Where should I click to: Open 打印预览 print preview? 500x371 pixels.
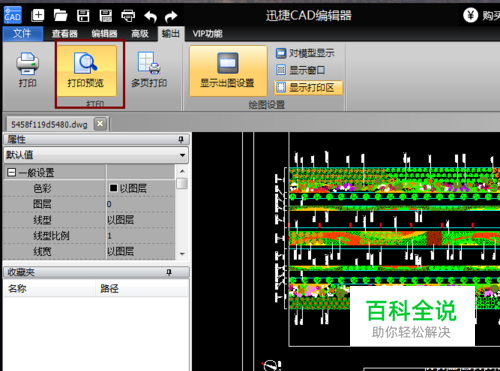click(x=86, y=71)
